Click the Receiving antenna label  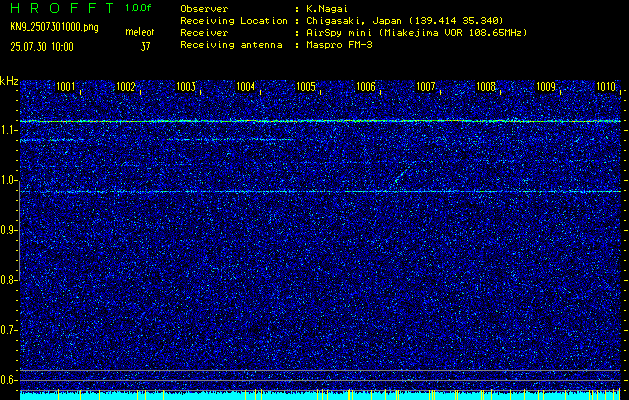click(231, 45)
